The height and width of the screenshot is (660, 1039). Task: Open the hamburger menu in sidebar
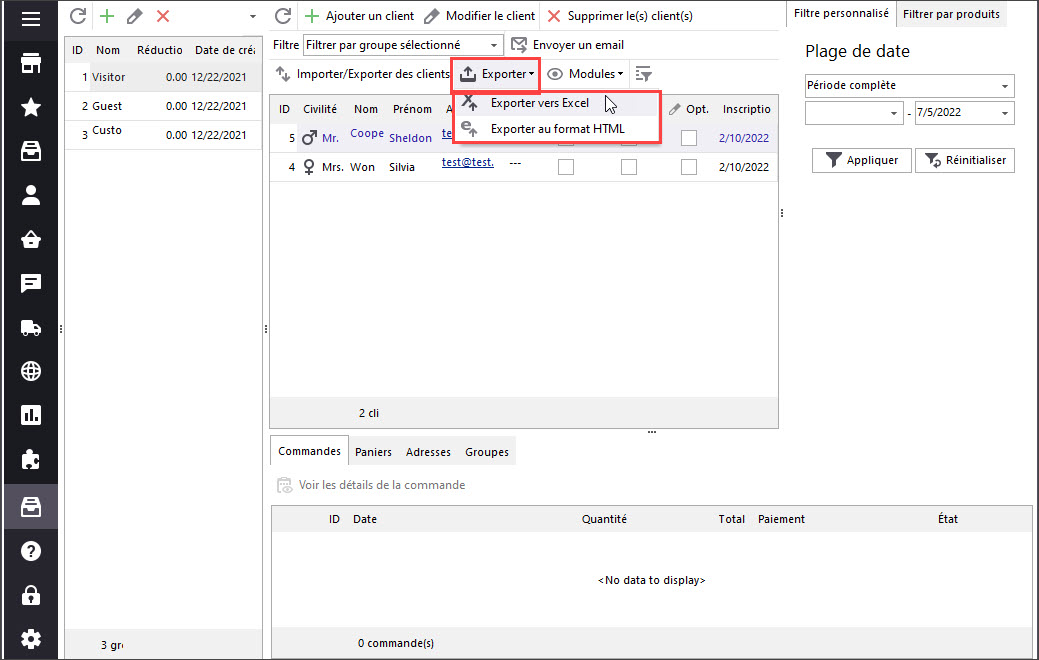[30, 19]
